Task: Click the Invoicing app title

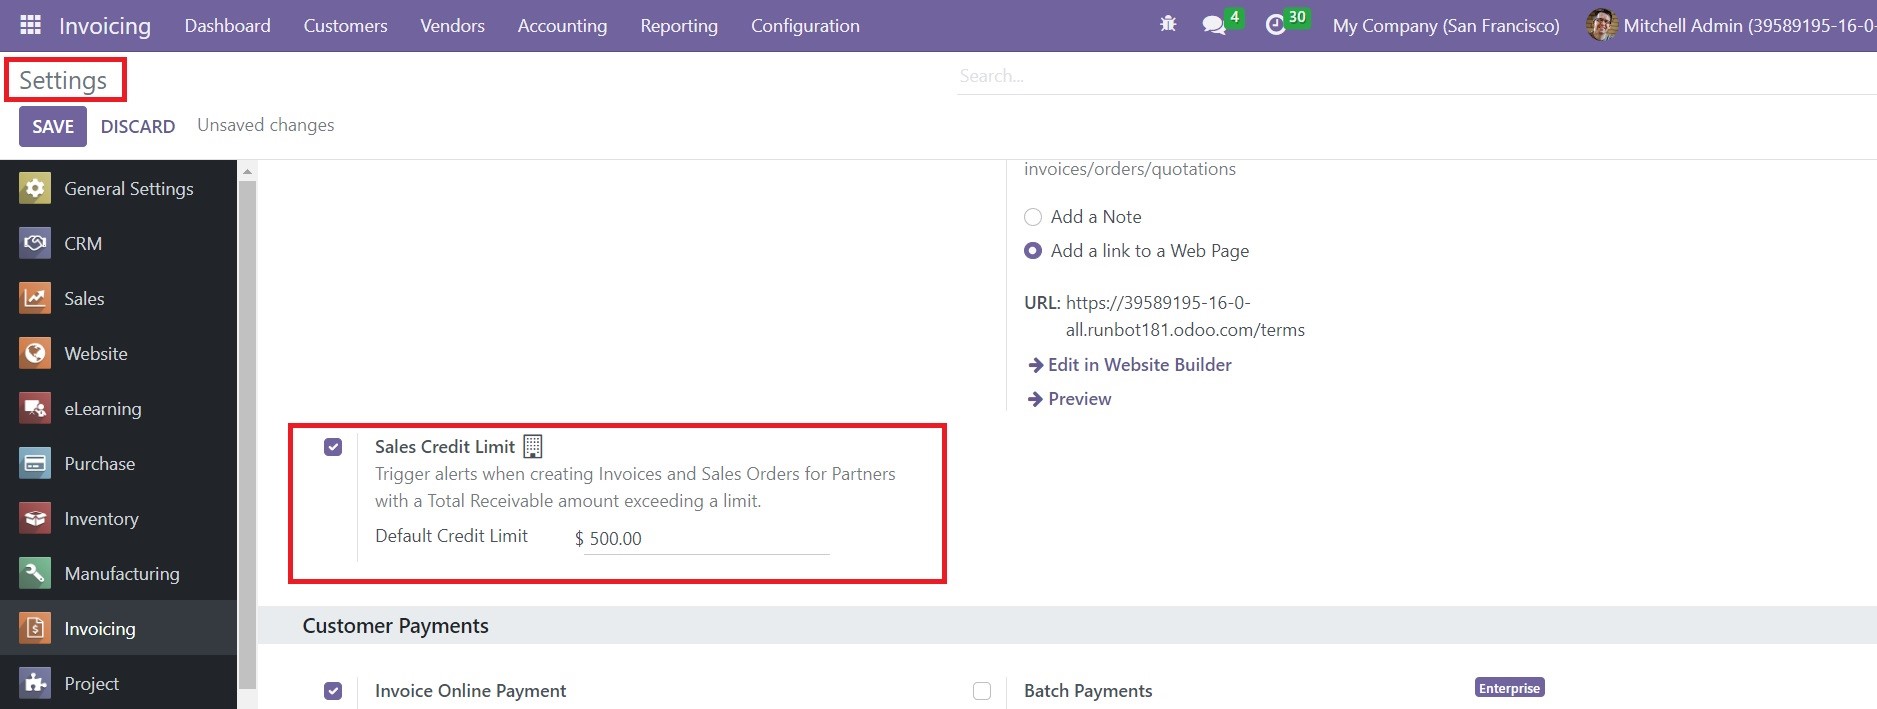Action: tap(105, 25)
